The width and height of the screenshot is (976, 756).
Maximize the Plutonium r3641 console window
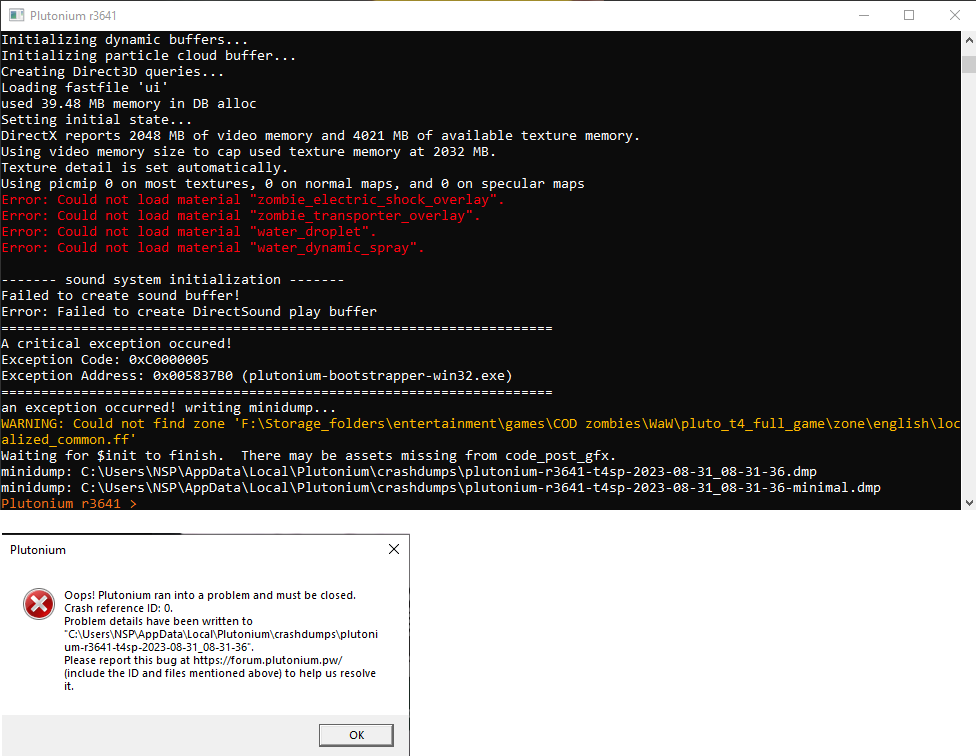(909, 15)
